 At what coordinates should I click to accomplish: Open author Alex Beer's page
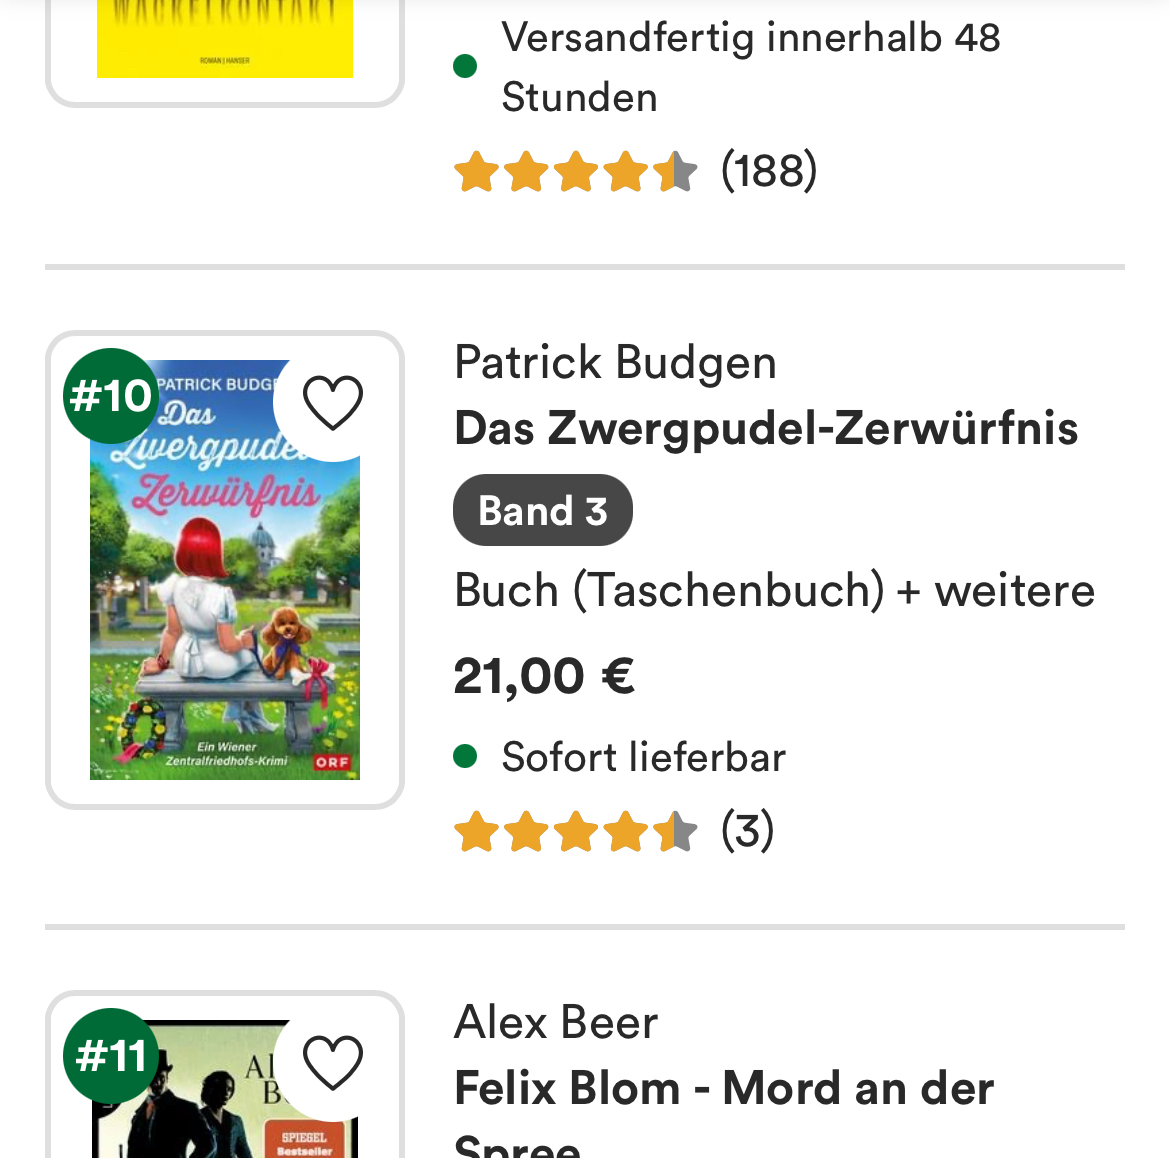tap(556, 1022)
